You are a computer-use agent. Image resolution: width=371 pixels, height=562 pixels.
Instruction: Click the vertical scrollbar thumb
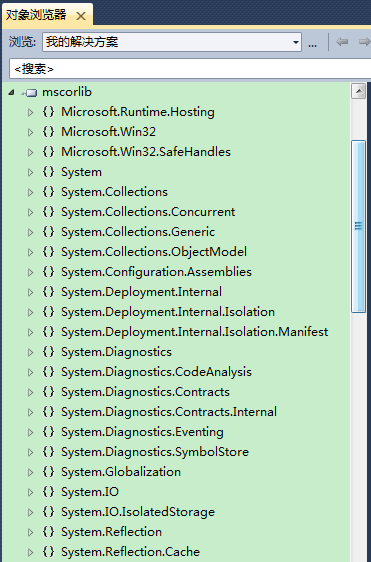(x=358, y=227)
